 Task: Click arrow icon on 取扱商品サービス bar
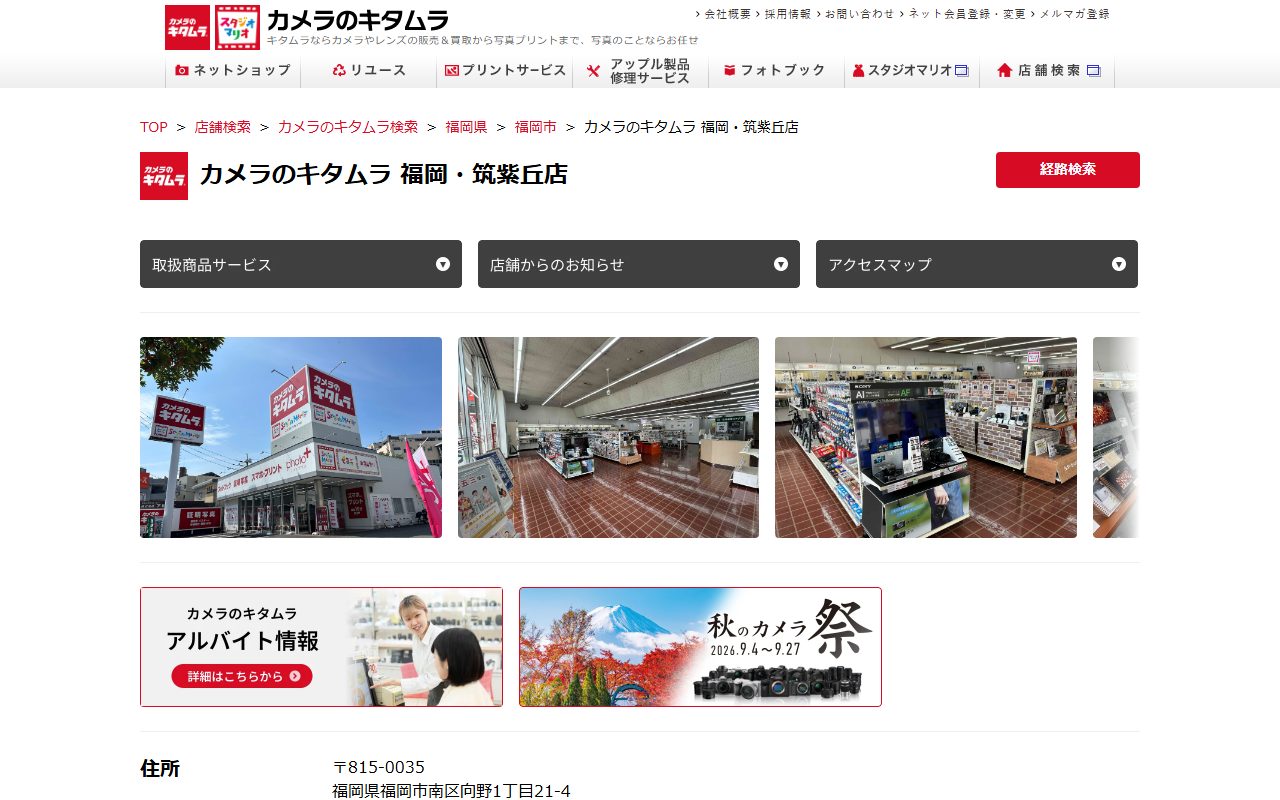pos(443,264)
